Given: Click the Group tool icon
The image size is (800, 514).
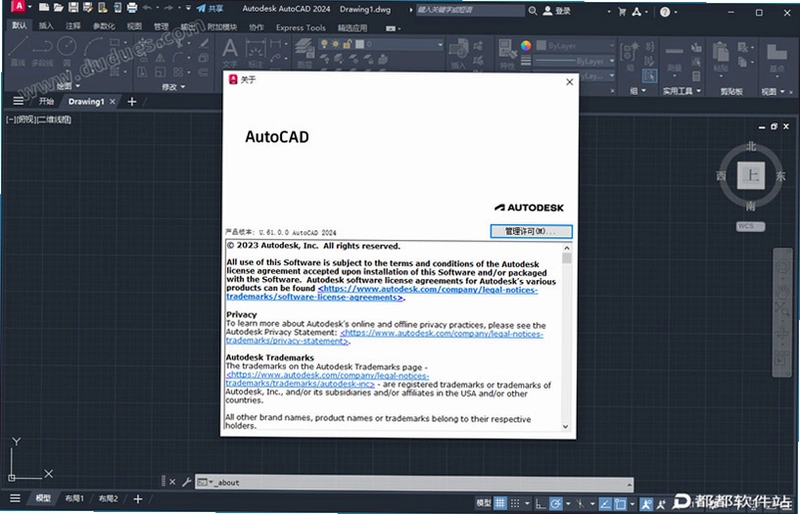Looking at the screenshot, I should point(630,55).
